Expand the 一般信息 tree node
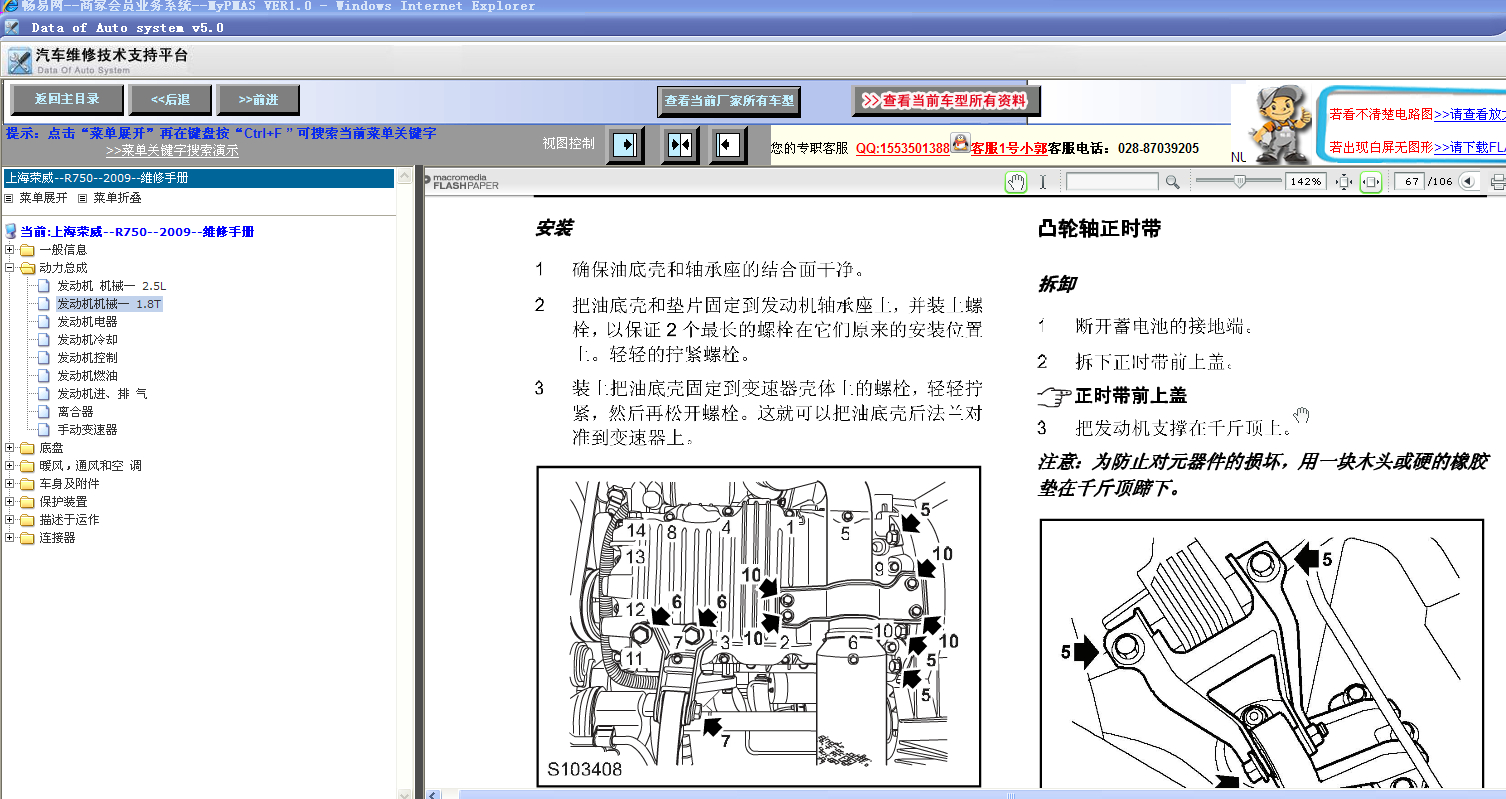This screenshot has height=799, width=1506. click(10, 250)
